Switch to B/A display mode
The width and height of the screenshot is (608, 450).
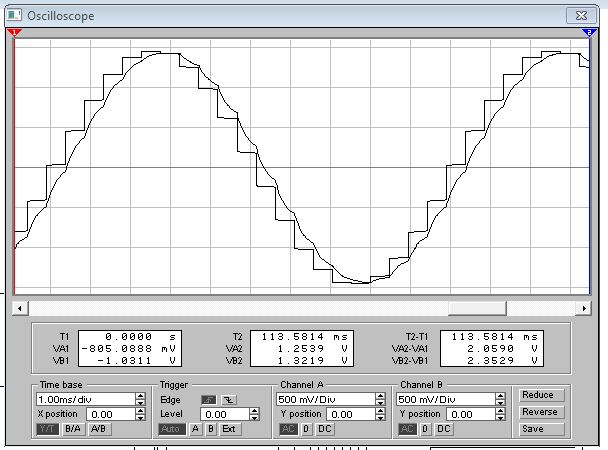(73, 429)
